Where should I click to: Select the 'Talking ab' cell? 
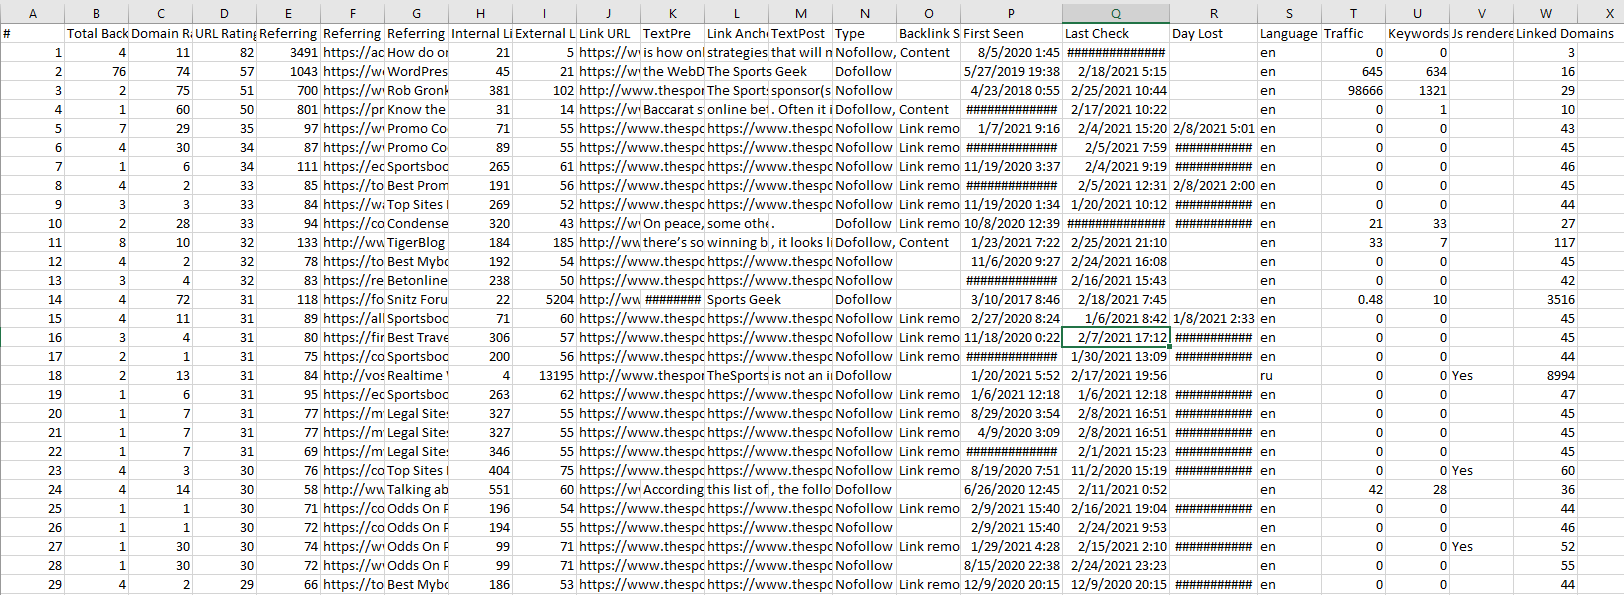click(x=416, y=489)
